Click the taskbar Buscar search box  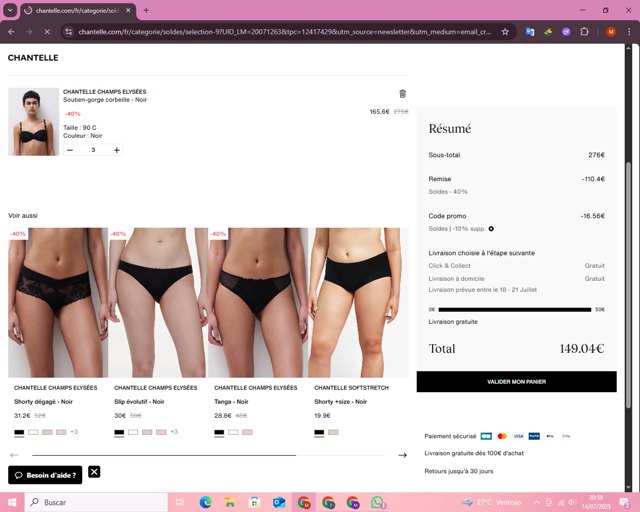(x=96, y=502)
